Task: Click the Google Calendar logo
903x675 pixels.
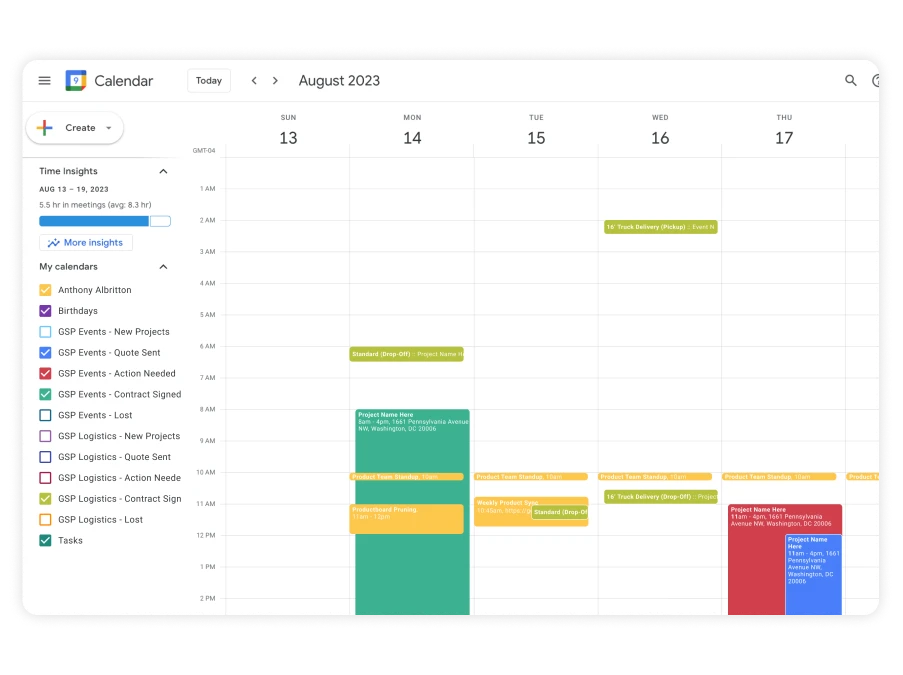Action: pyautogui.click(x=76, y=81)
